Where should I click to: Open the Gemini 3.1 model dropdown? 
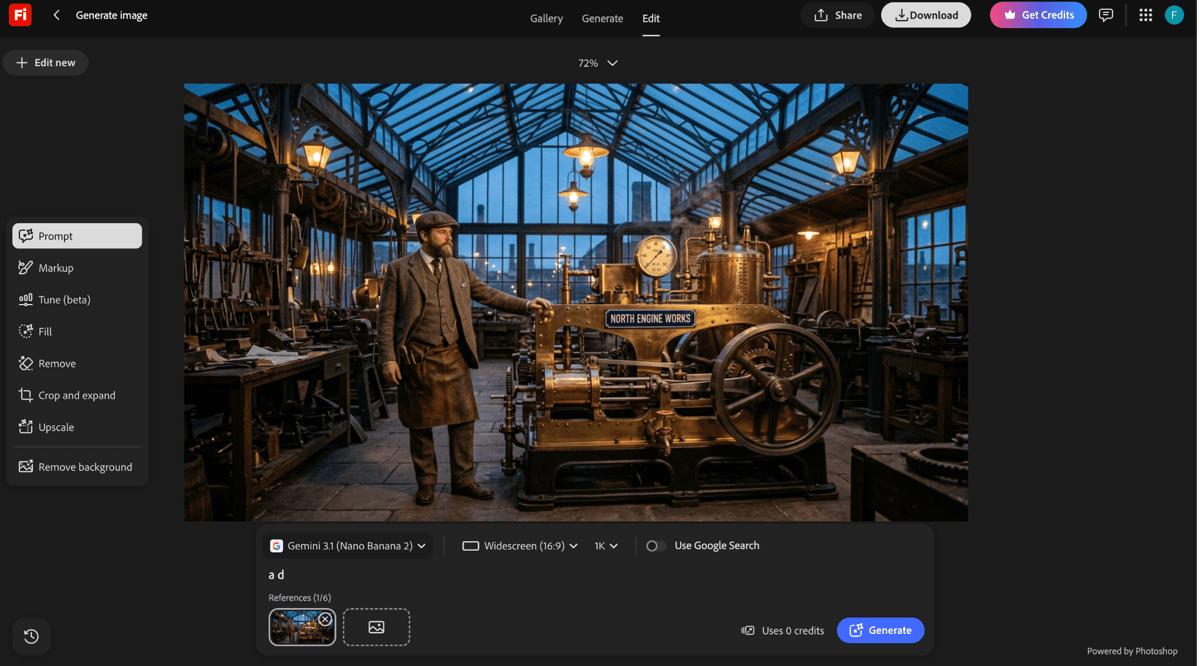point(348,546)
